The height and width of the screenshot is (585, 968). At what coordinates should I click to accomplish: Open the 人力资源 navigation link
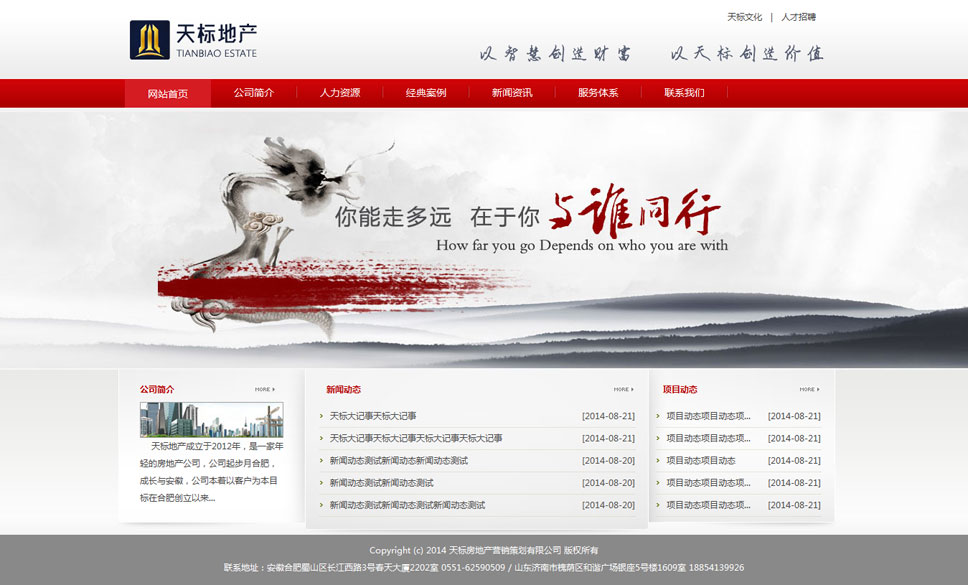(341, 93)
